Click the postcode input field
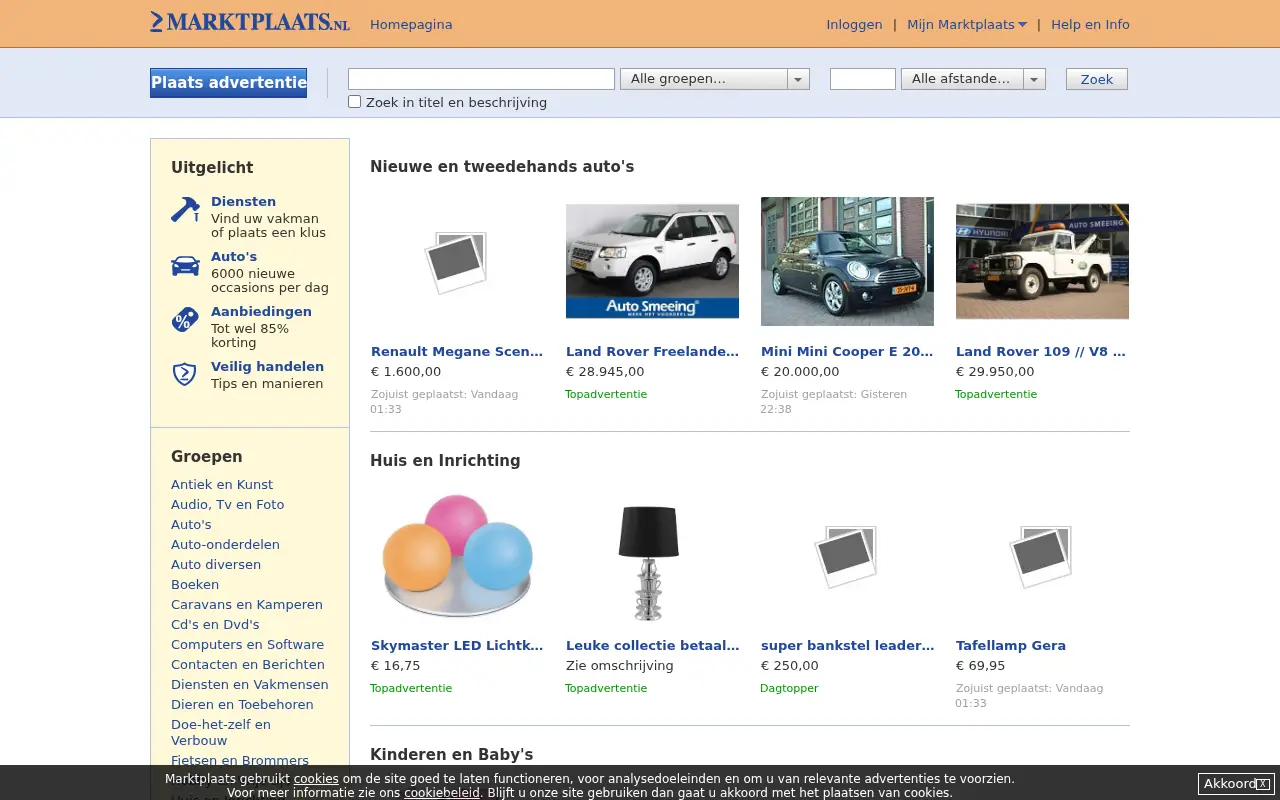The width and height of the screenshot is (1280, 800). tap(863, 79)
